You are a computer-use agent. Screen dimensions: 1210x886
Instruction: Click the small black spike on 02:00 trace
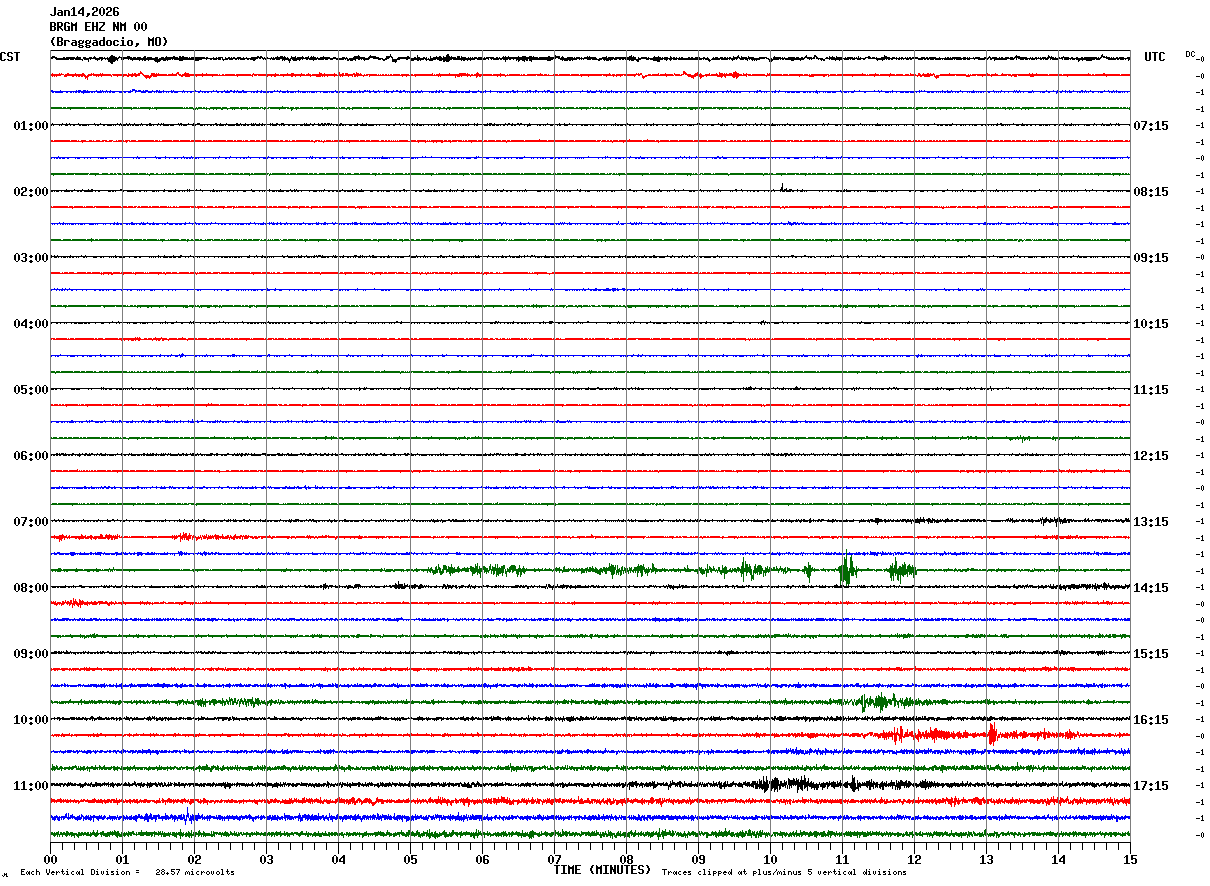tap(782, 187)
